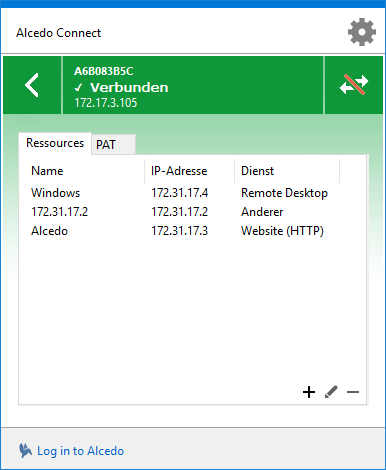The image size is (386, 470).
Task: Open settings with the gear icon
Action: point(362,32)
